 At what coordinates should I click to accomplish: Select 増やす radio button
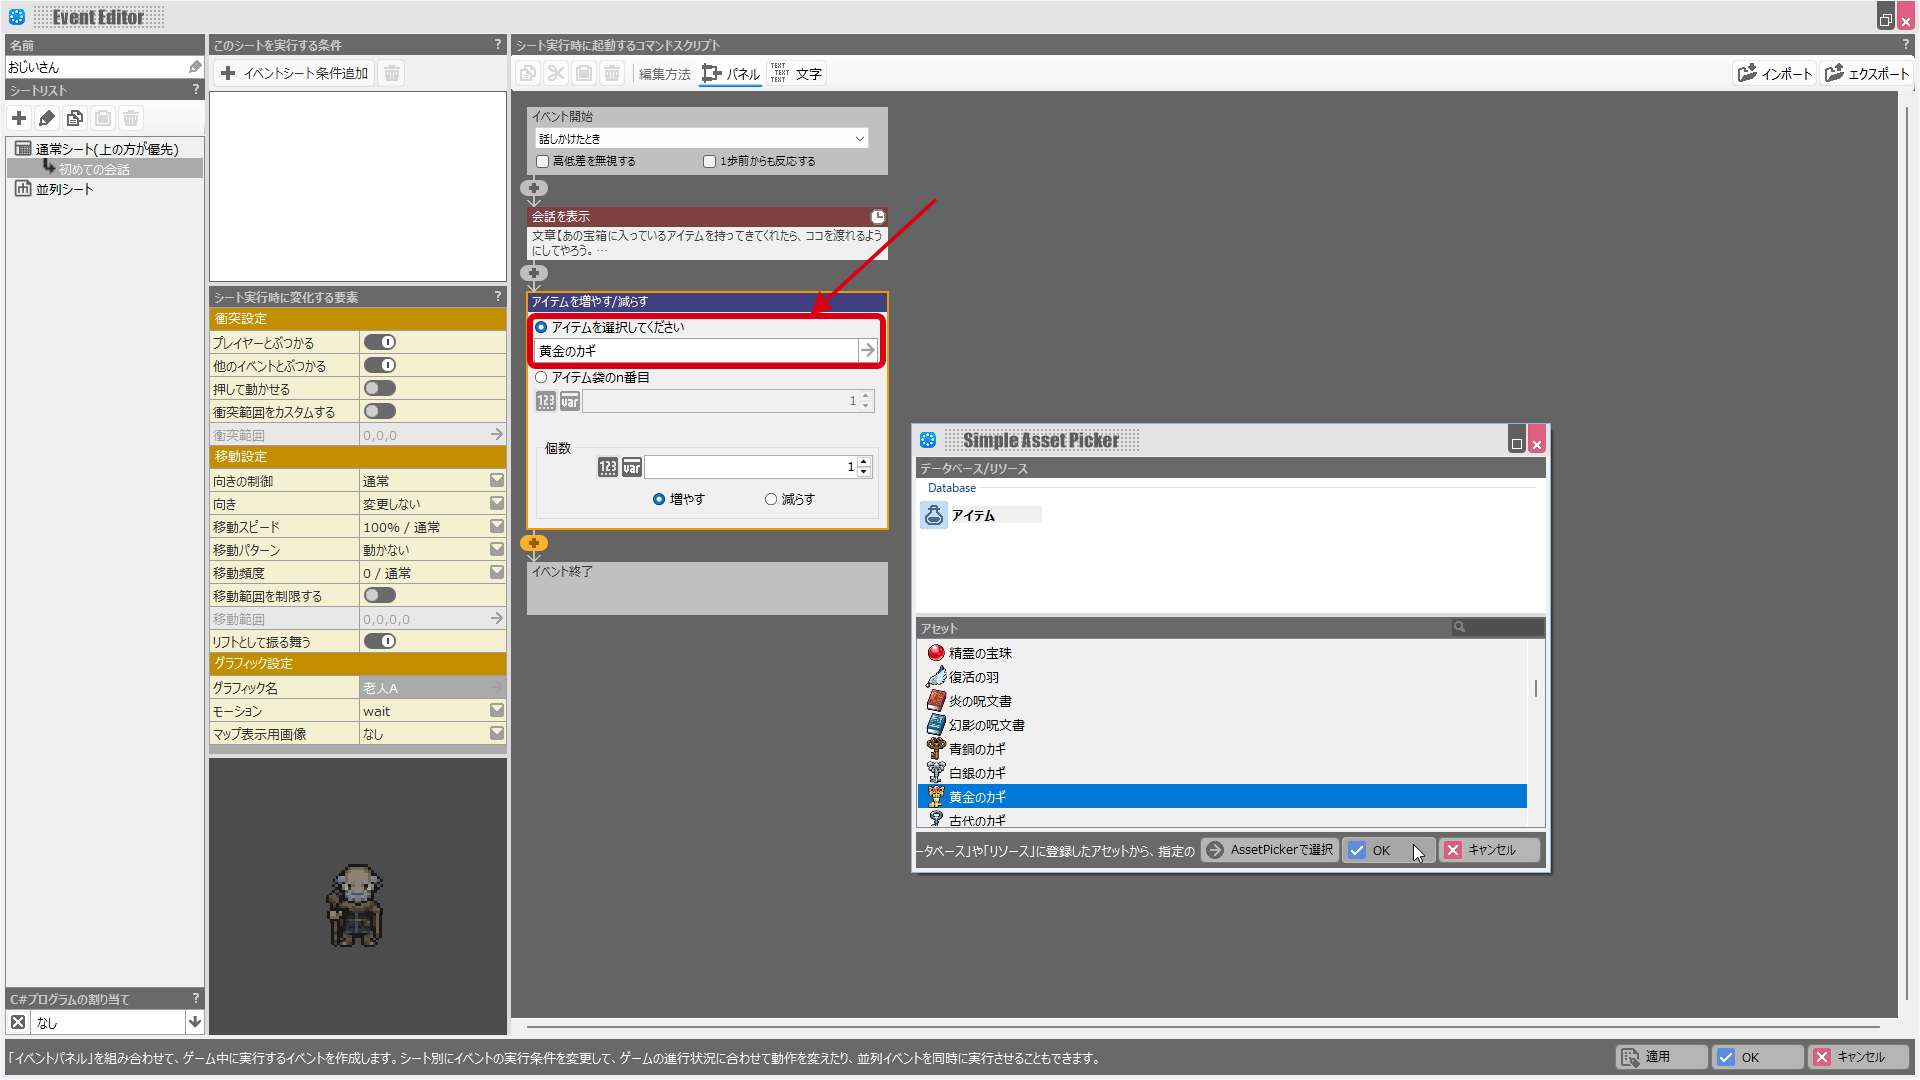click(x=659, y=499)
